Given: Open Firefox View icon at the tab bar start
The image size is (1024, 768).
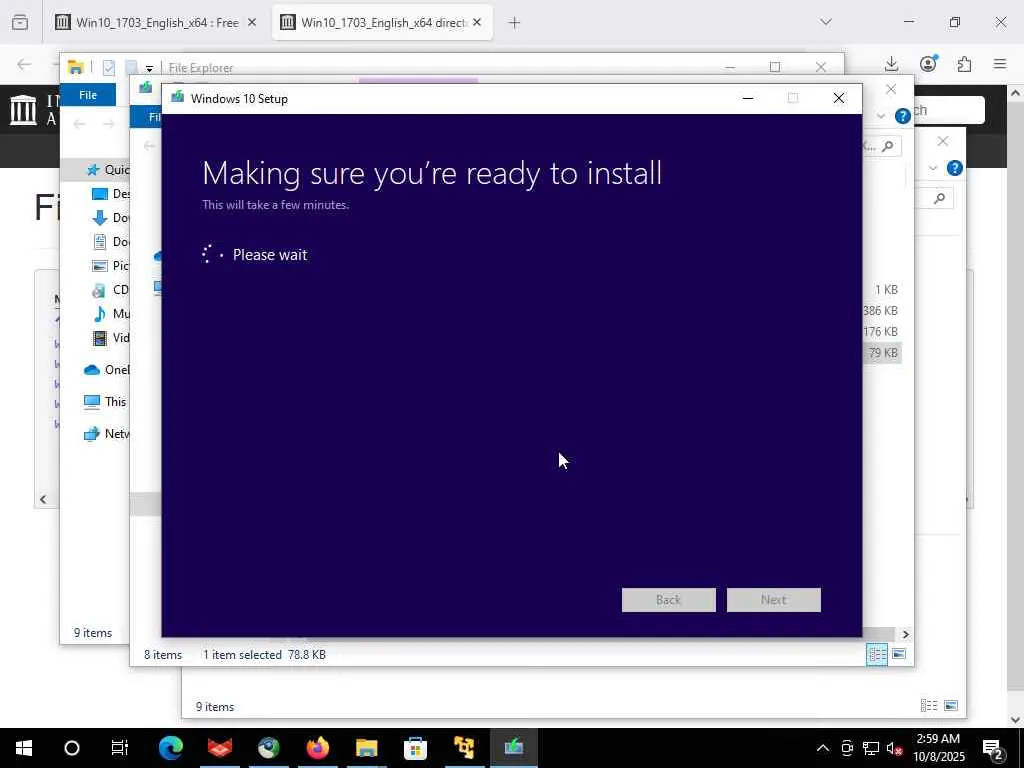Looking at the screenshot, I should pyautogui.click(x=20, y=23).
